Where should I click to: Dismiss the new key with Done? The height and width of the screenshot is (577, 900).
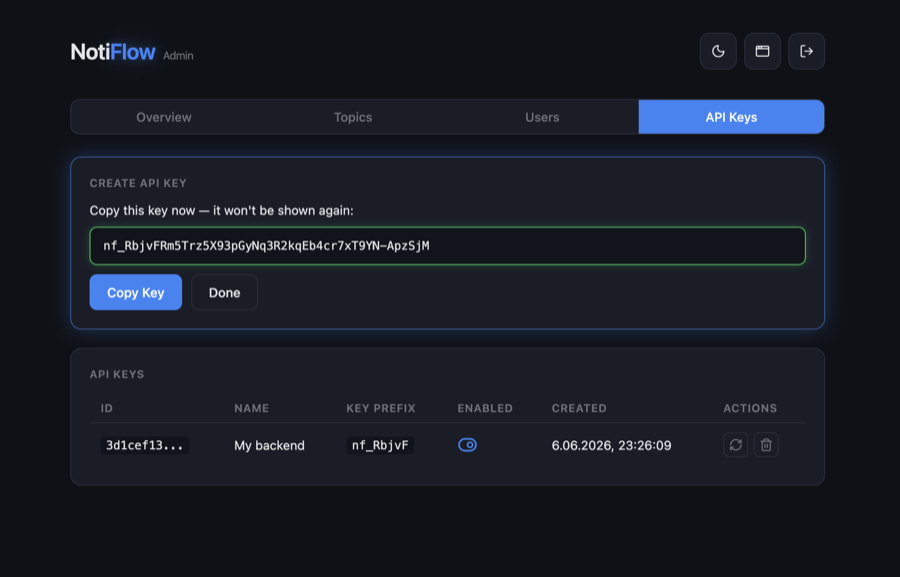[x=224, y=292]
